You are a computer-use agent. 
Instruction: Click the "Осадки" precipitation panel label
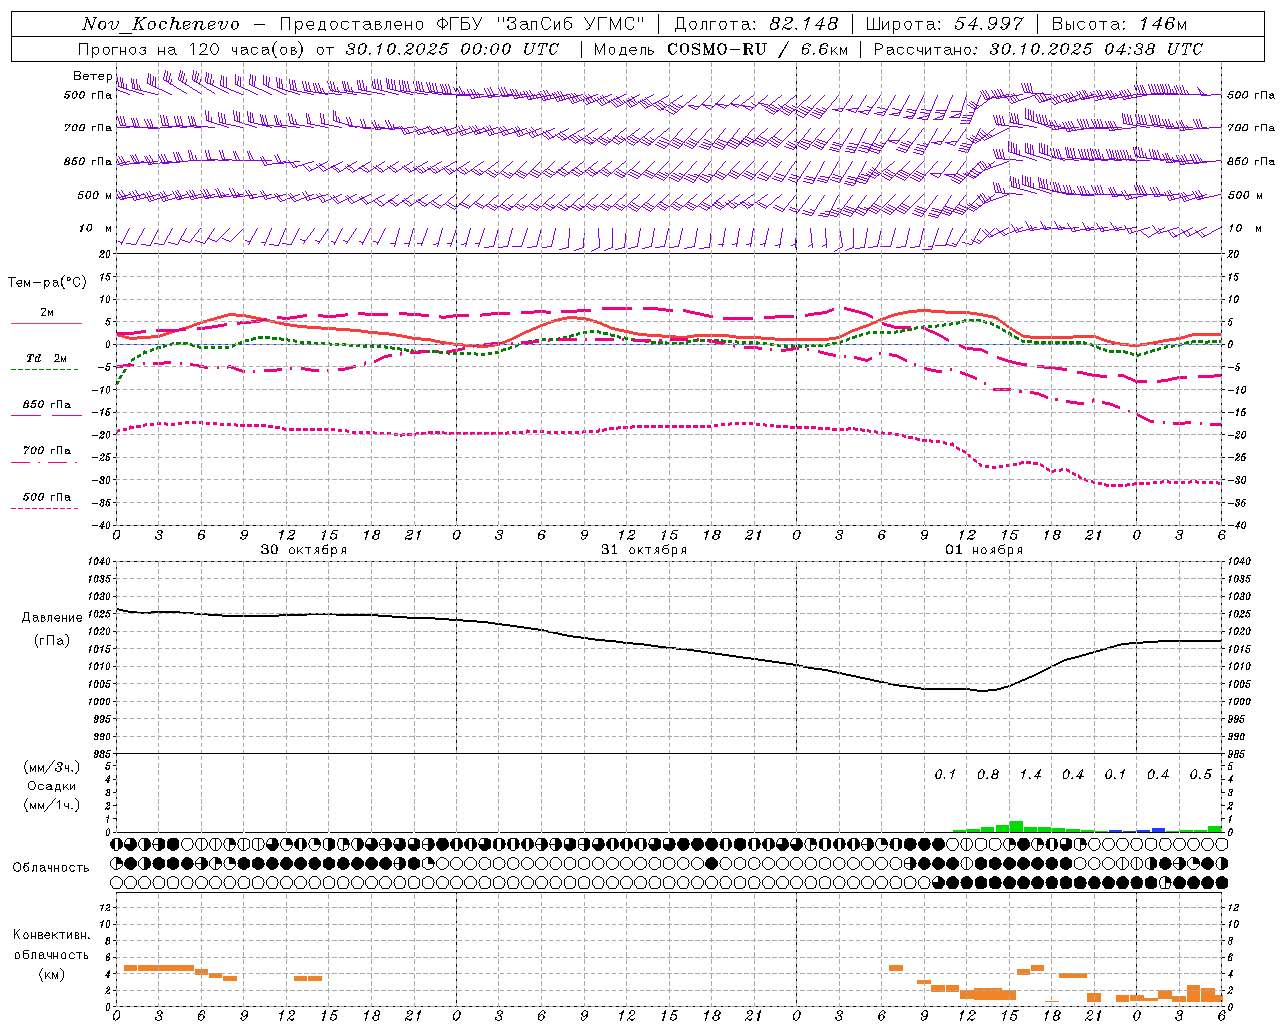pyautogui.click(x=52, y=786)
